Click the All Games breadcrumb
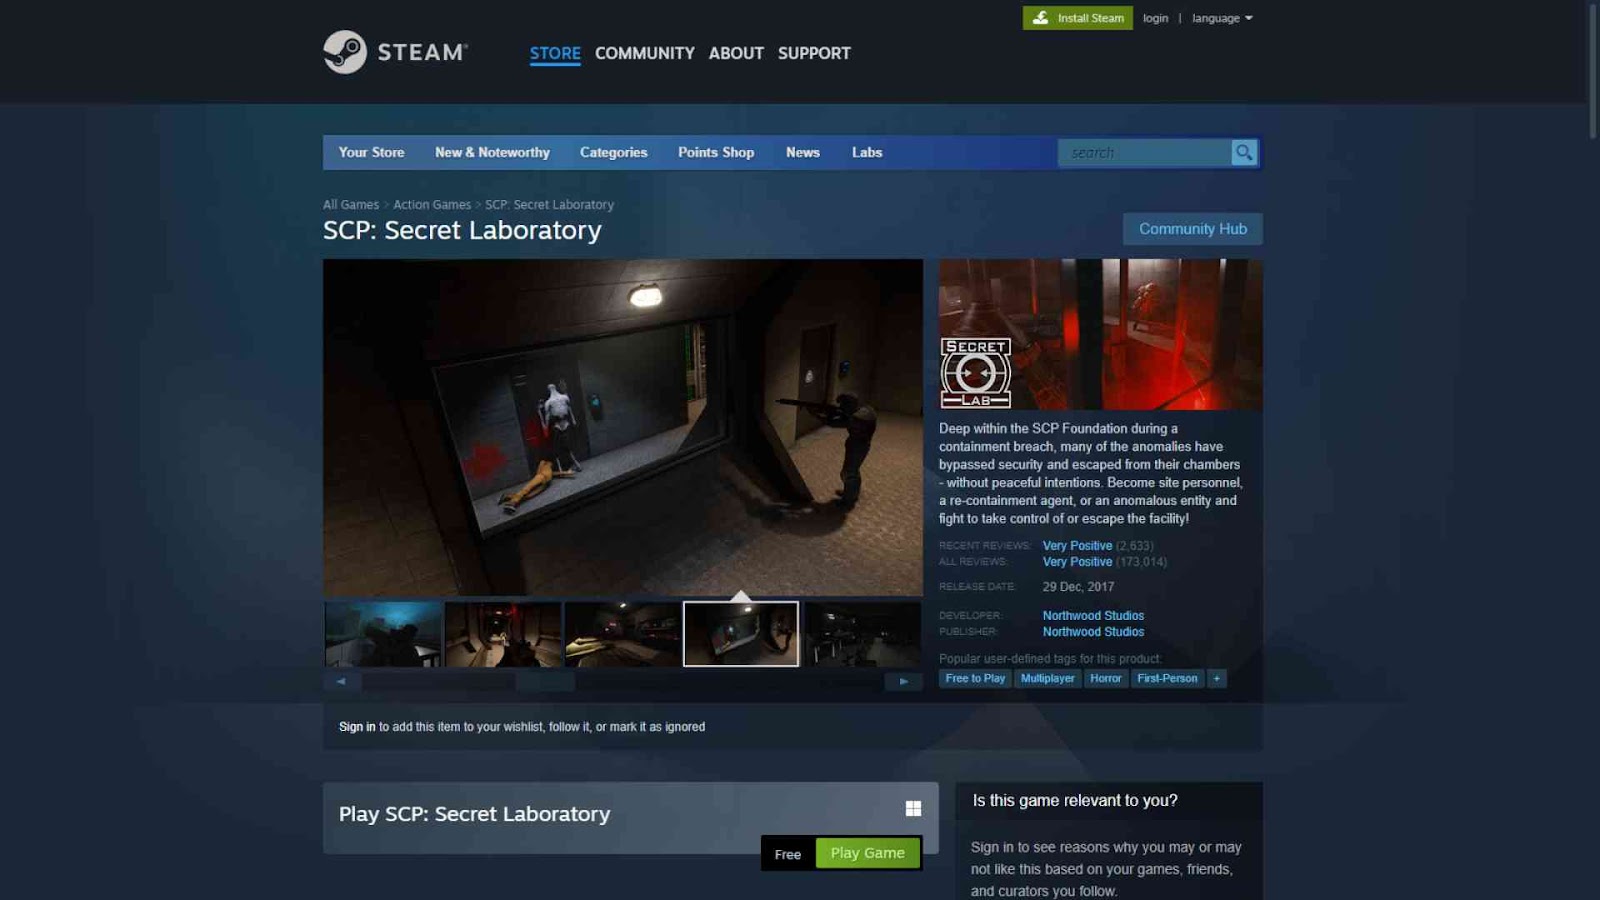This screenshot has height=900, width=1600. tap(351, 204)
